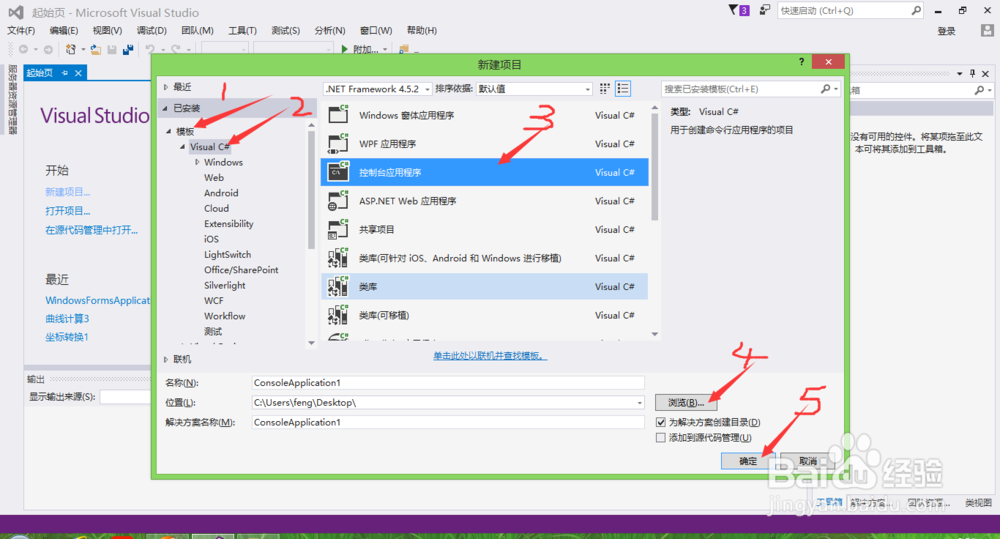This screenshot has height=539, width=1000.
Task: Collapse the 已安装 node
Action: (165, 108)
